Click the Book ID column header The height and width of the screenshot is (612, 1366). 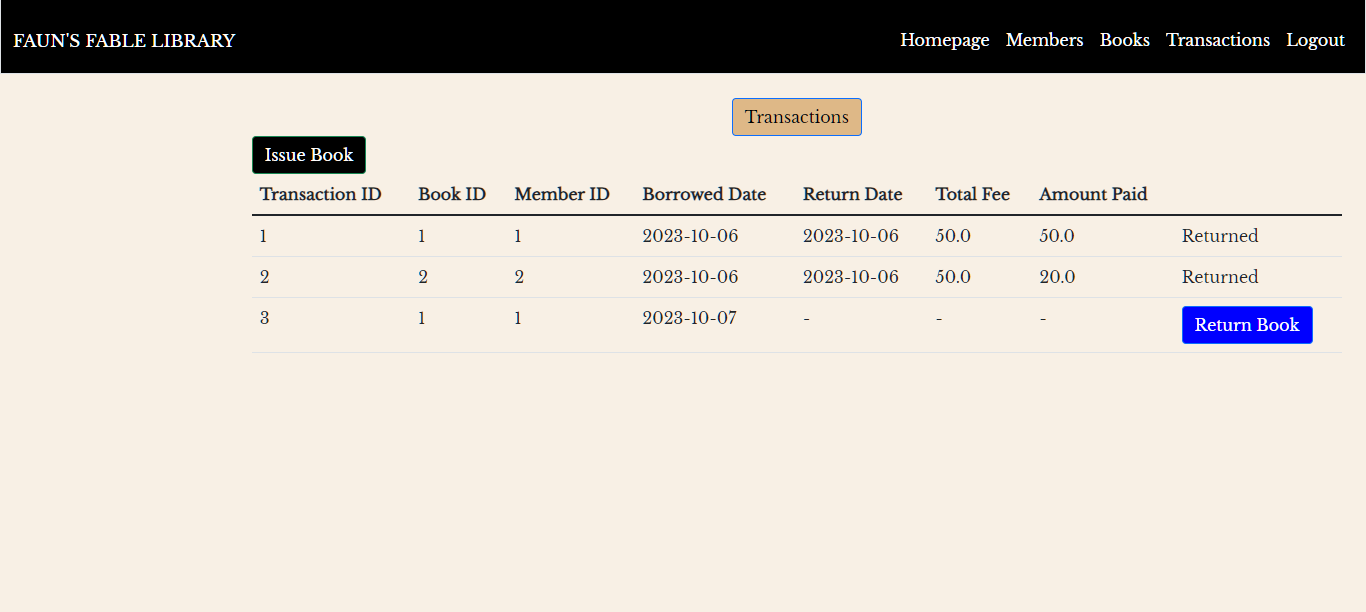[x=452, y=194]
